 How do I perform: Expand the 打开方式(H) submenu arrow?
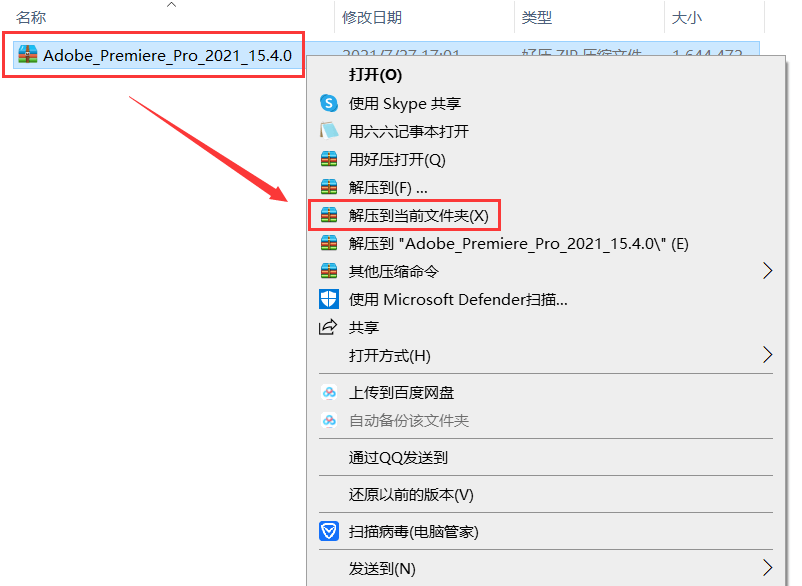point(767,354)
